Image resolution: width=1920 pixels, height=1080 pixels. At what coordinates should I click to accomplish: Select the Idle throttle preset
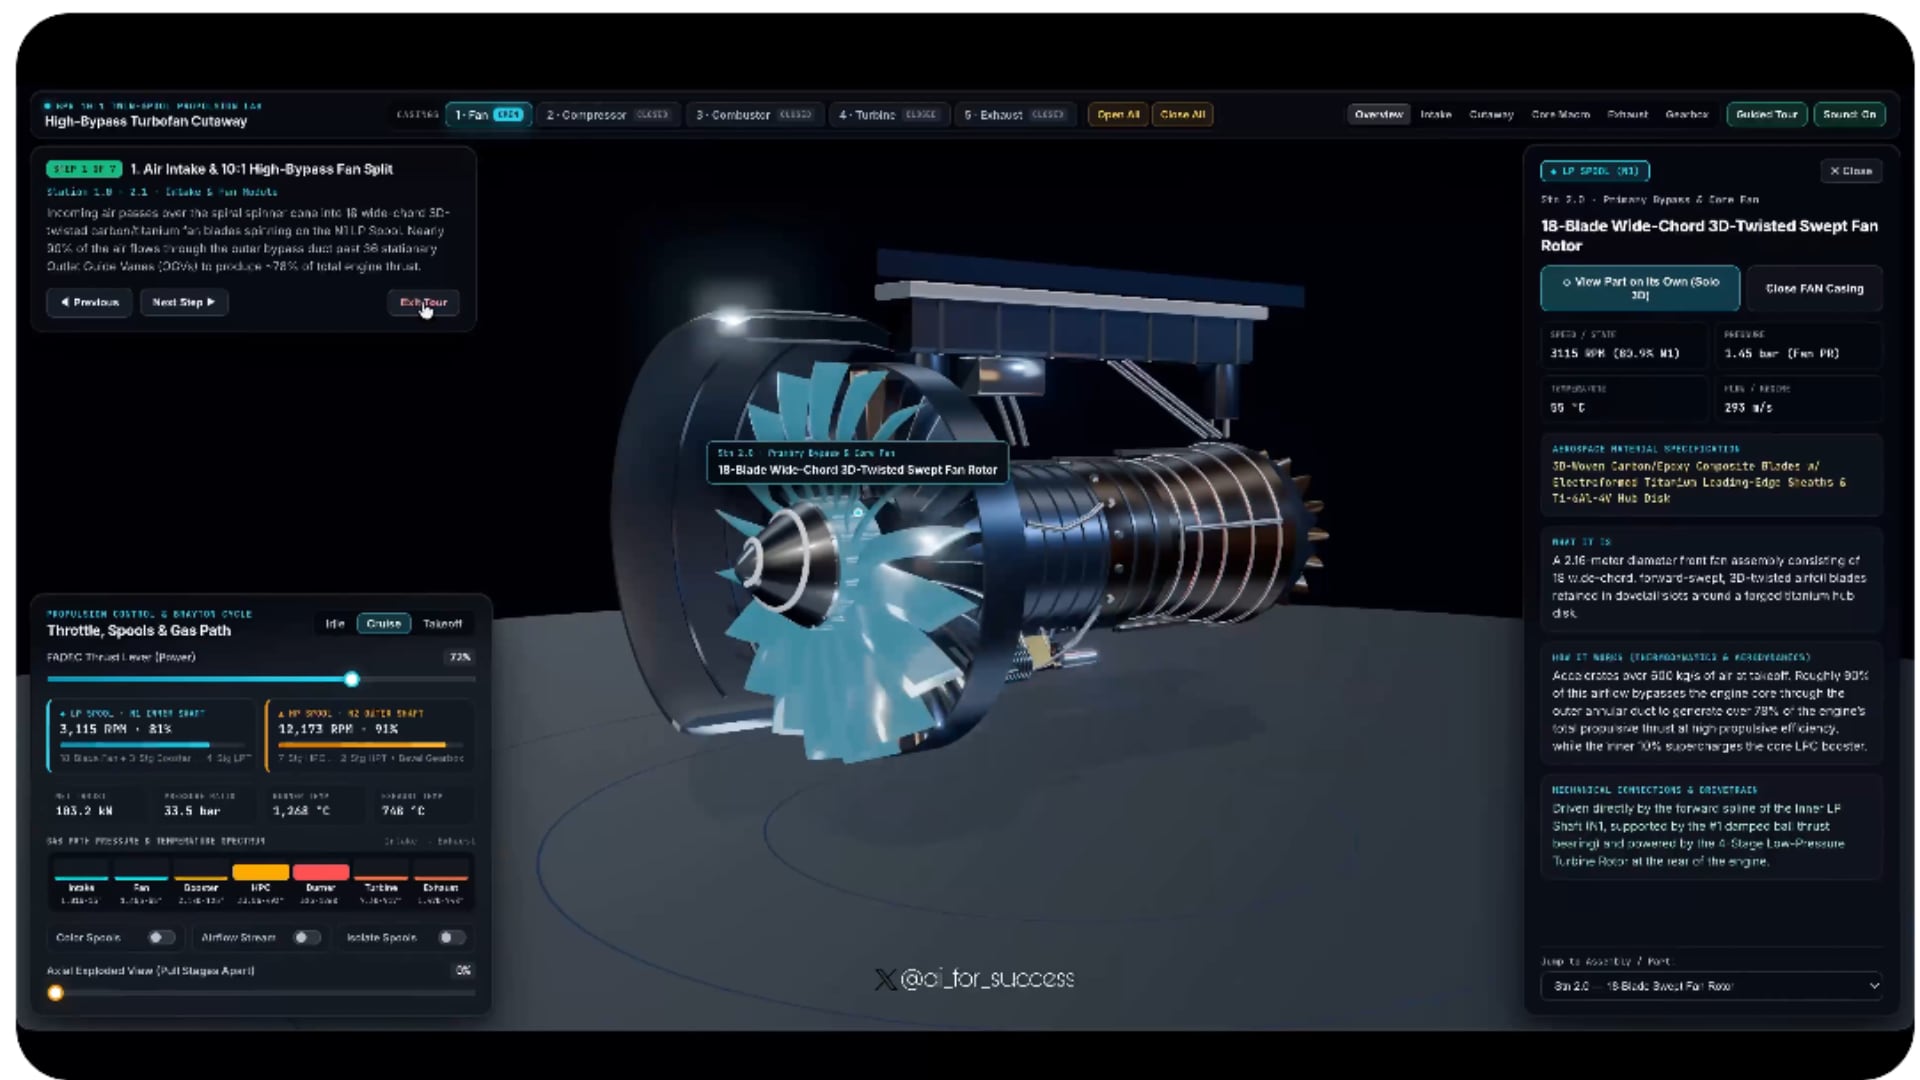point(335,624)
